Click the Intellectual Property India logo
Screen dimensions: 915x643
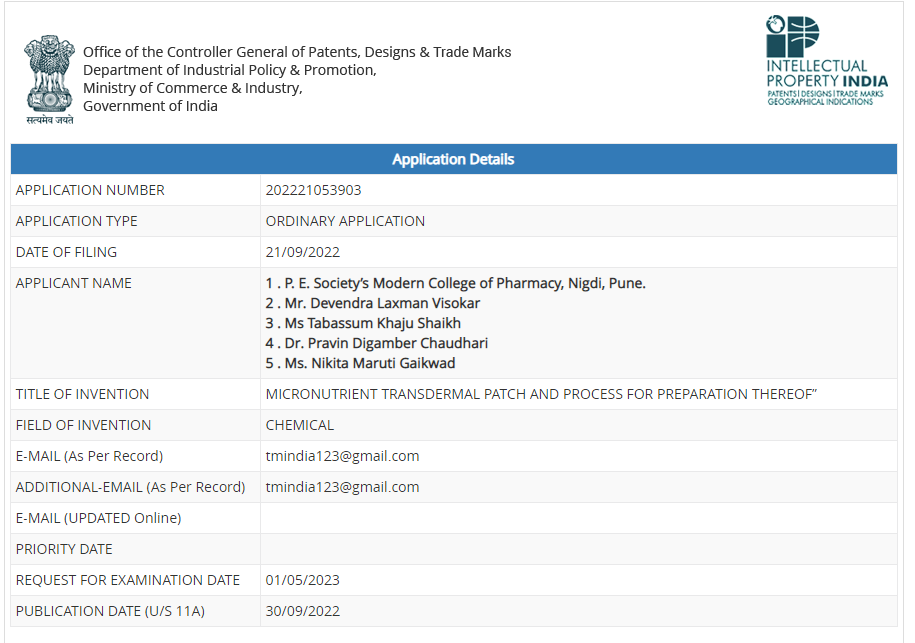(x=827, y=61)
